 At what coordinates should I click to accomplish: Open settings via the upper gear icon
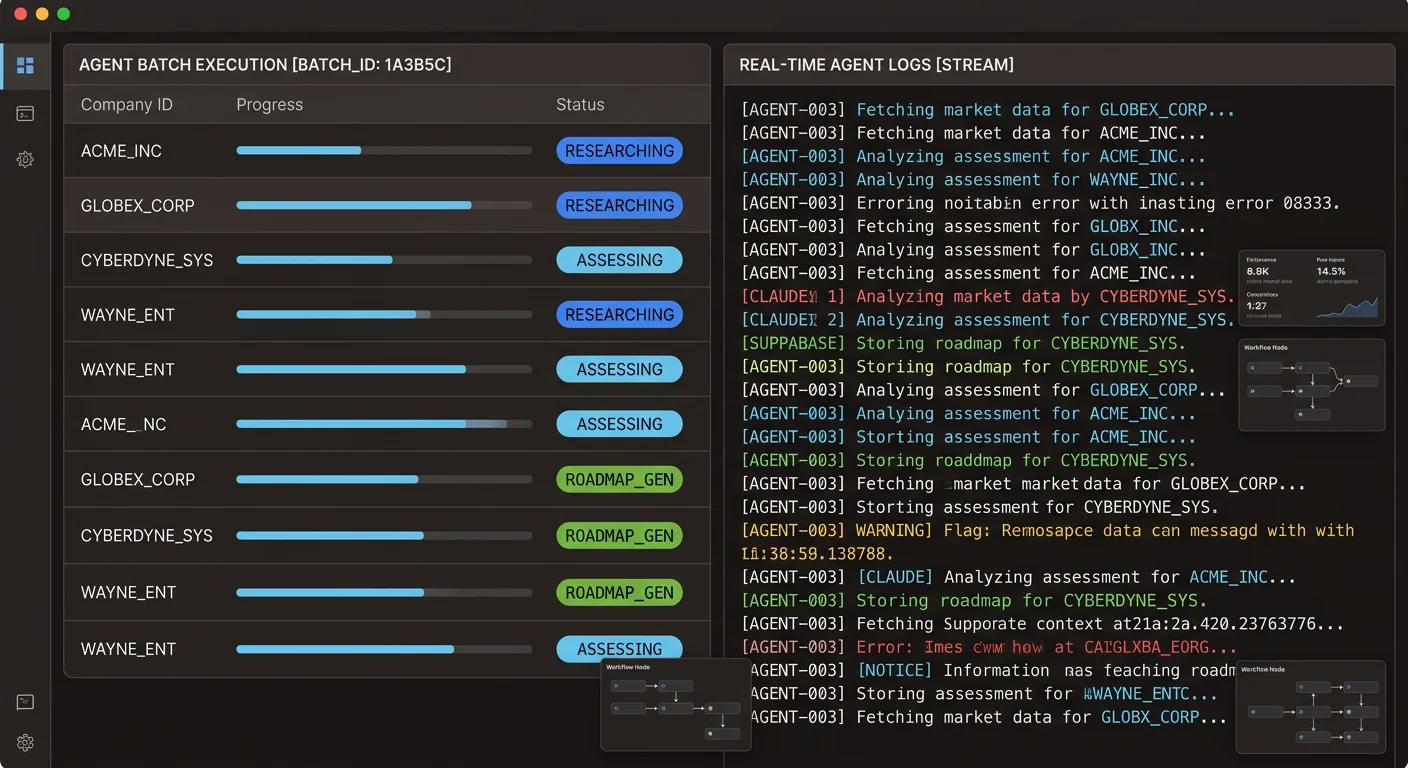[x=25, y=159]
